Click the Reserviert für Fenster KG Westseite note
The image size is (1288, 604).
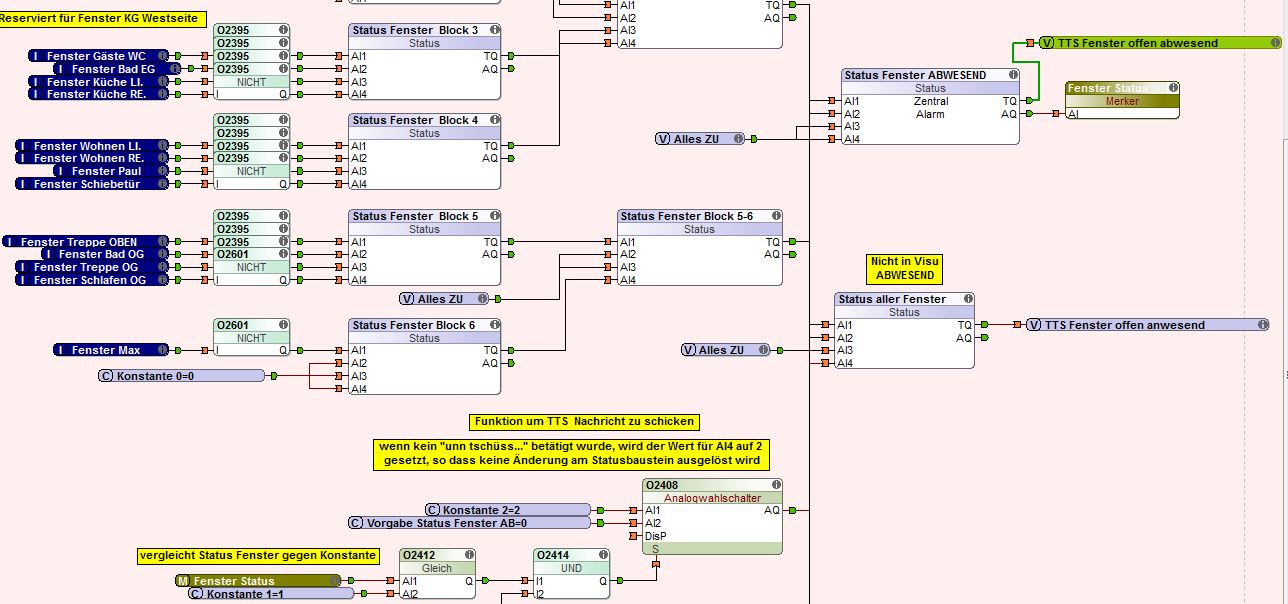tap(101, 18)
